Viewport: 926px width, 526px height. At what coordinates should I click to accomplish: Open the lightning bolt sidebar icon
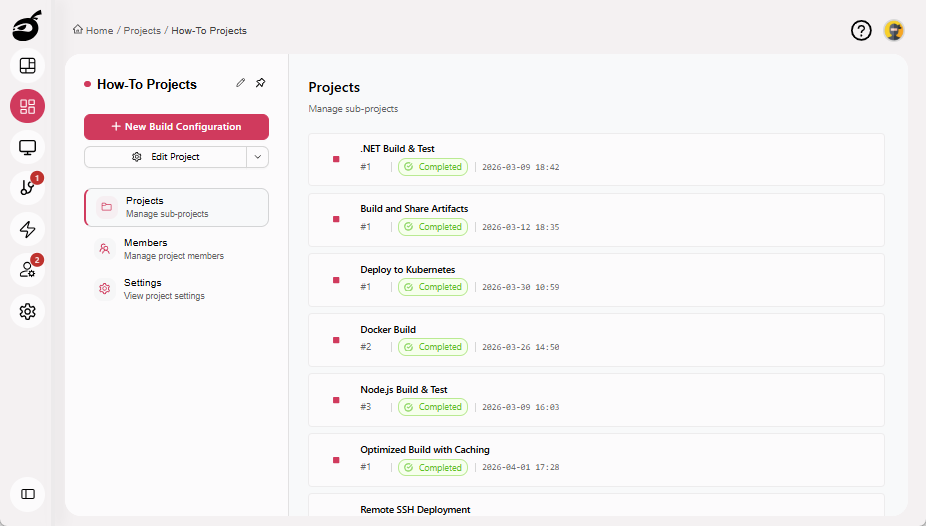[27, 229]
